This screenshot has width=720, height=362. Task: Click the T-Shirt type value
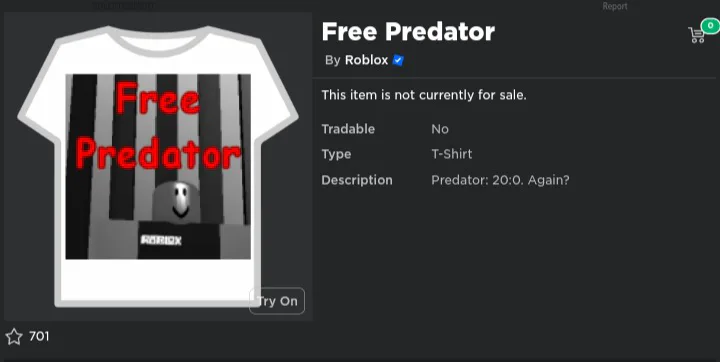pyautogui.click(x=452, y=154)
